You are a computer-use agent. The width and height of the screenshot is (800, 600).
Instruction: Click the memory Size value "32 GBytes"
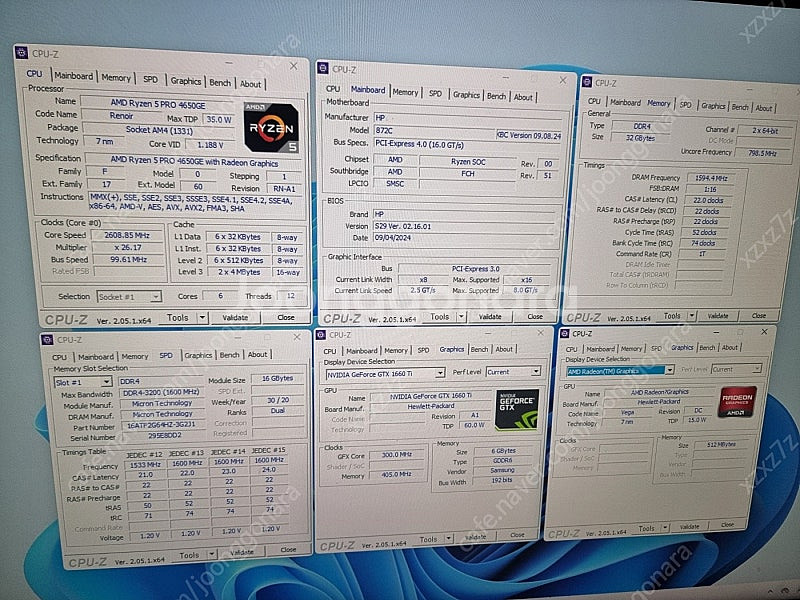point(640,138)
